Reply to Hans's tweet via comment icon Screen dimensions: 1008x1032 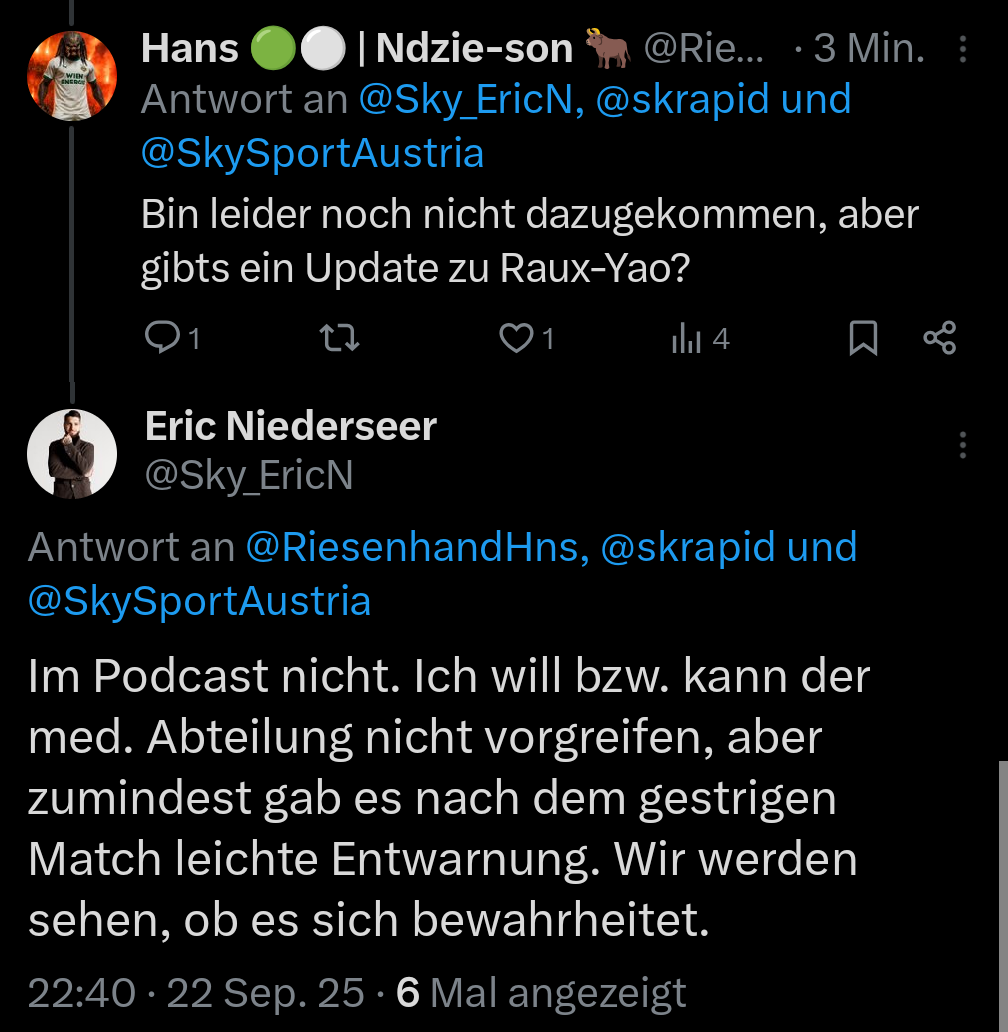click(x=160, y=340)
